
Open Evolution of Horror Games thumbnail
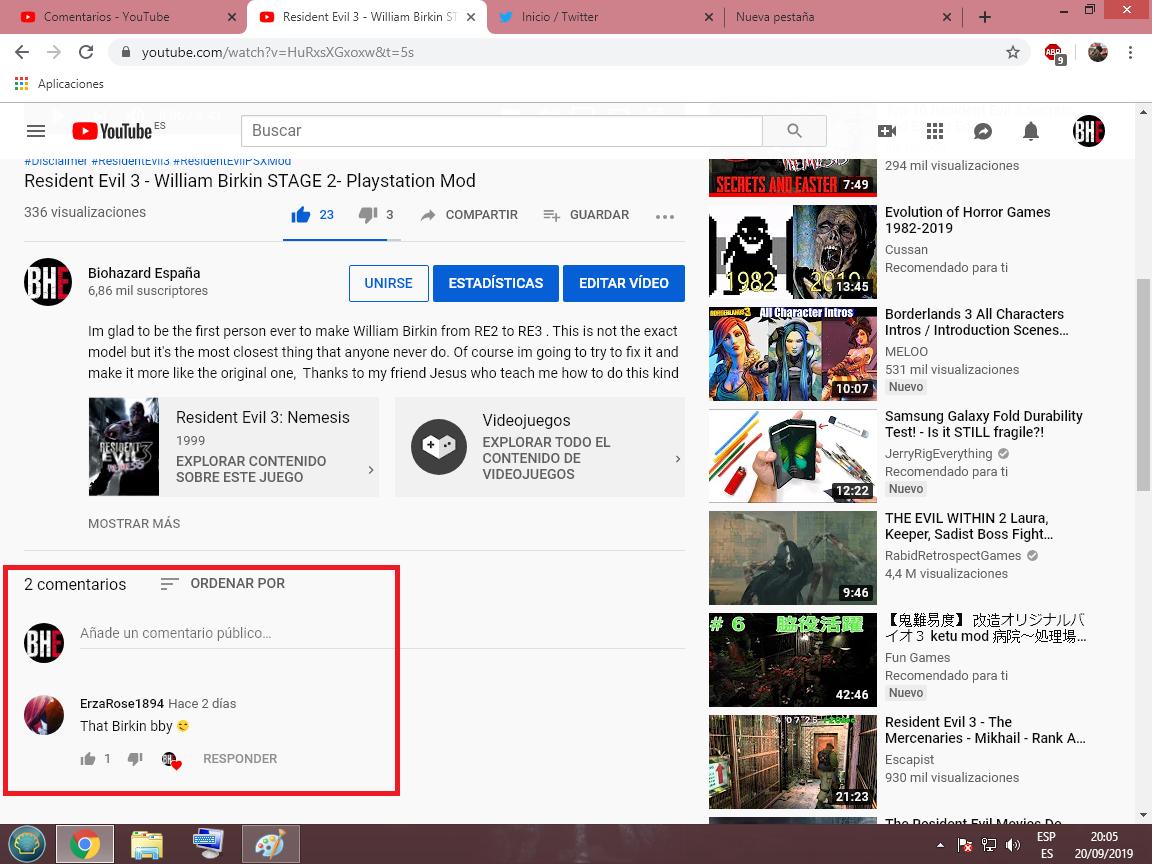click(x=793, y=251)
